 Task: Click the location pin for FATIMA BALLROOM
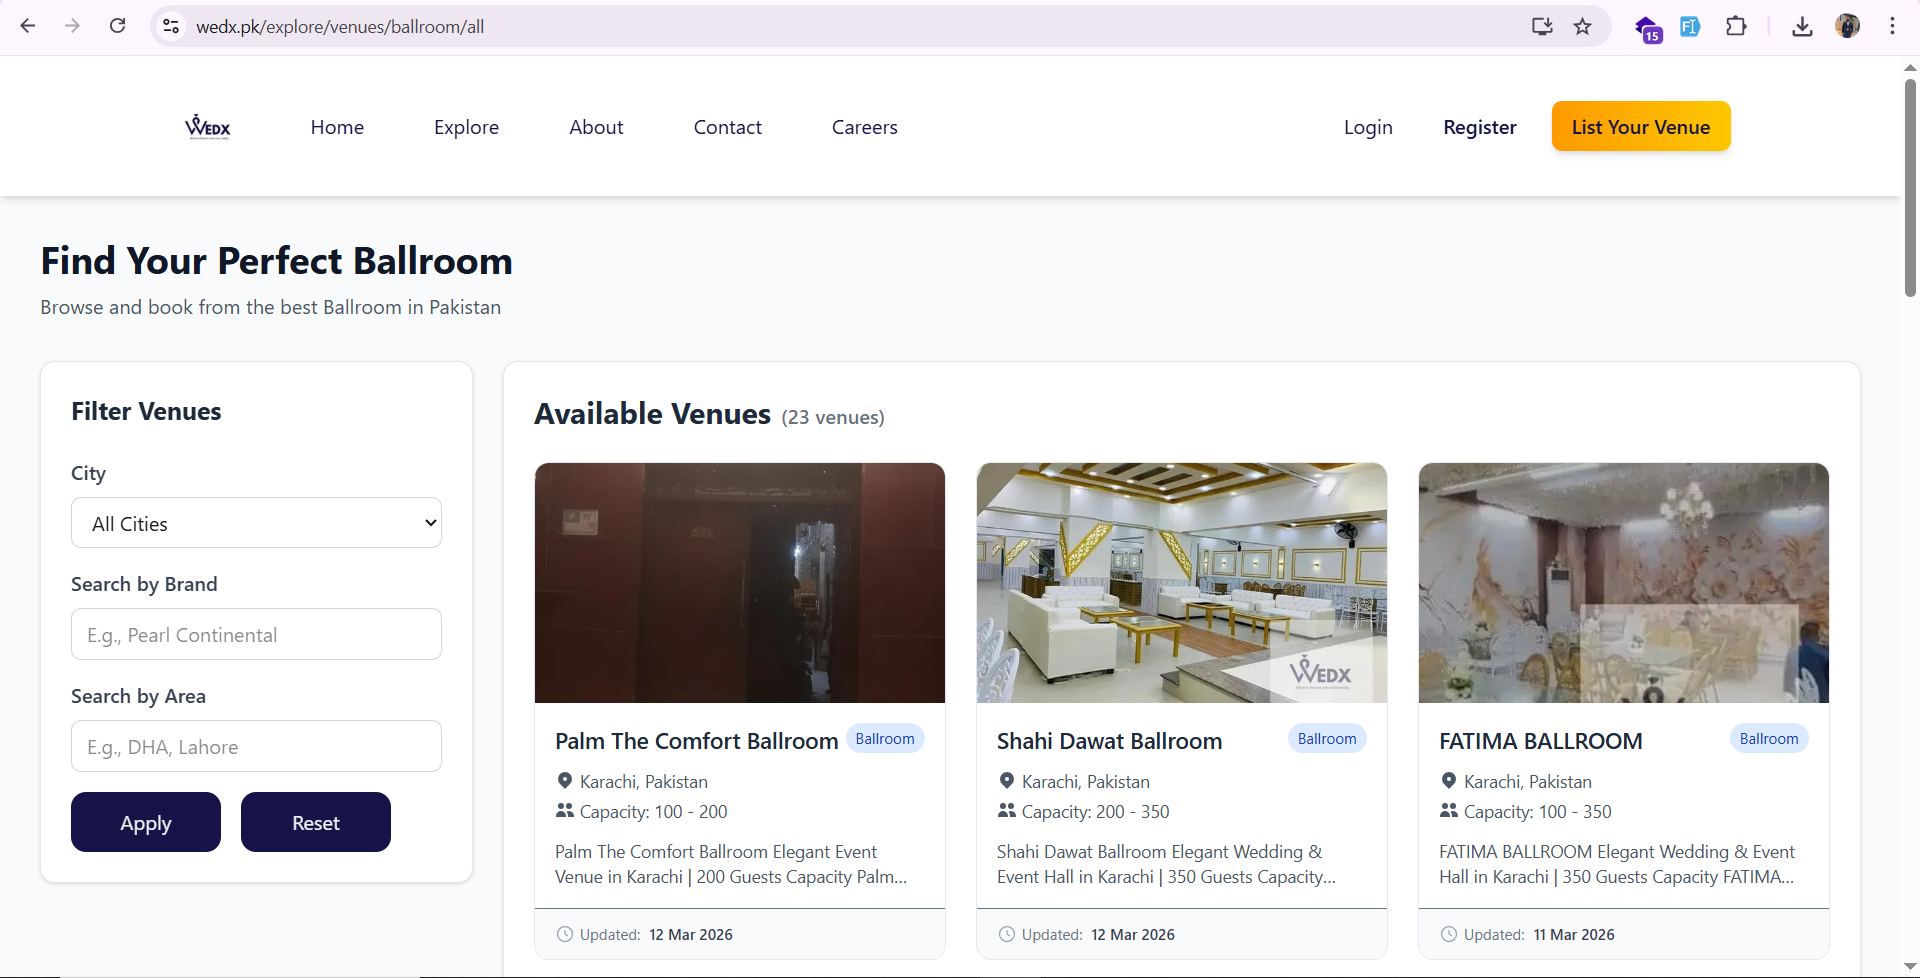tap(1449, 781)
